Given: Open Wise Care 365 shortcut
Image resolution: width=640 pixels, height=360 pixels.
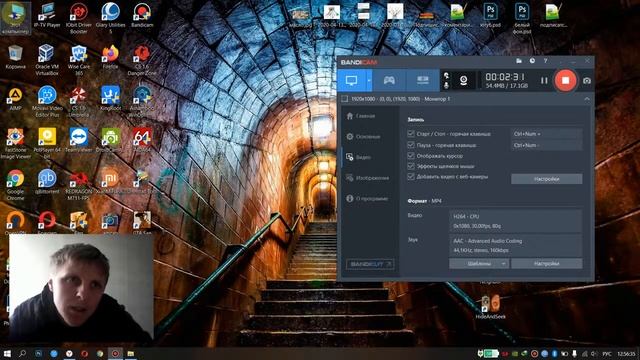Looking at the screenshot, I should coord(79,60).
